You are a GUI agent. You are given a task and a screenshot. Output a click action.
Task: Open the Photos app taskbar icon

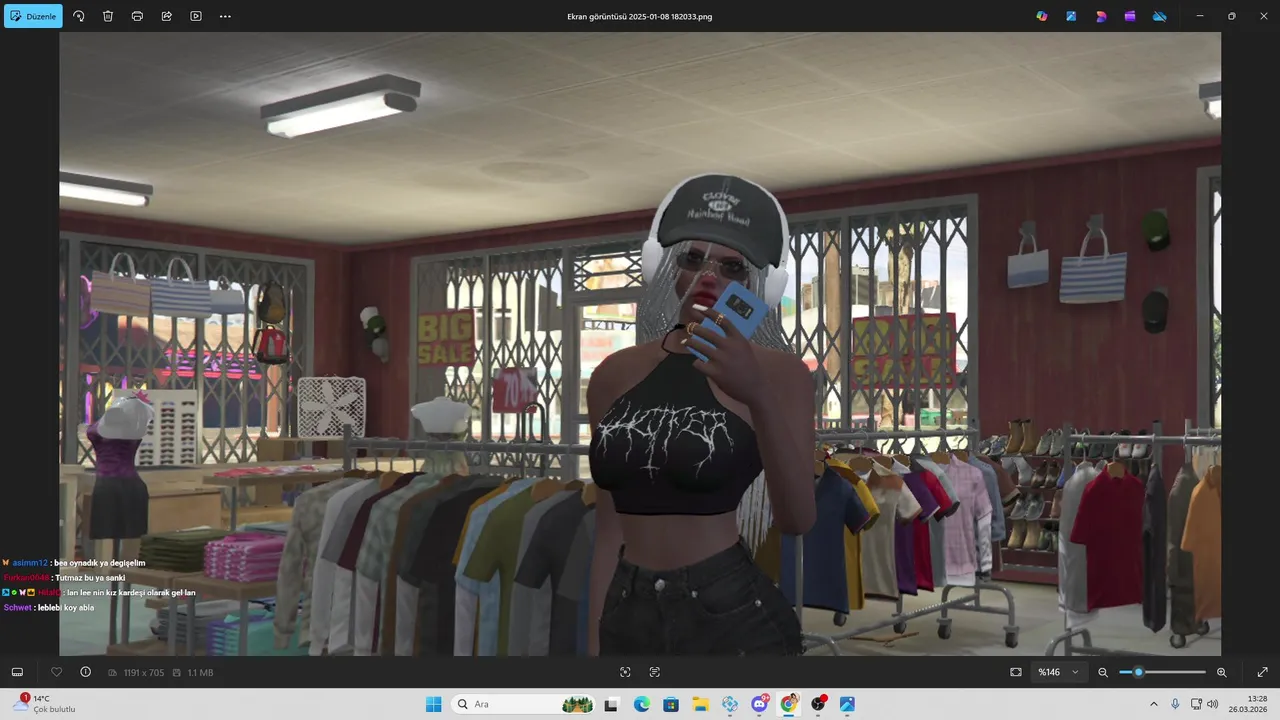[x=848, y=704]
